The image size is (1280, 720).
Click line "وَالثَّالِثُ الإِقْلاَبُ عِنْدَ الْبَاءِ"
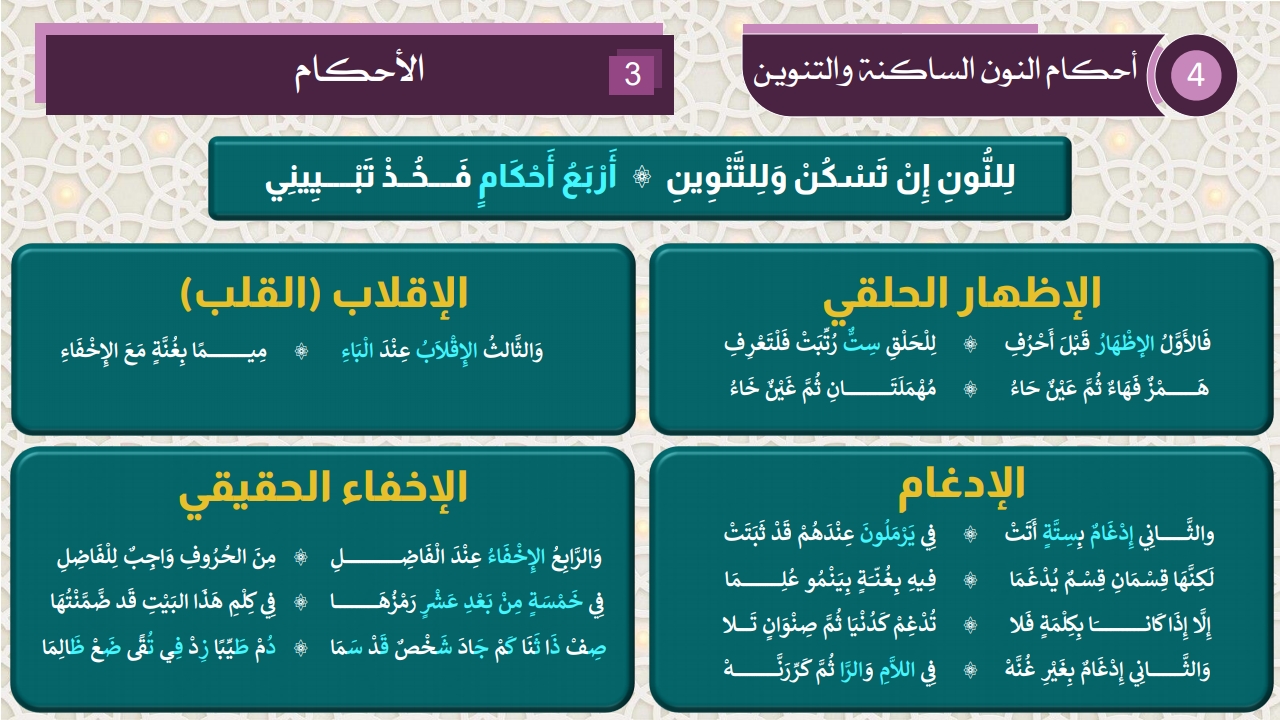click(x=440, y=352)
